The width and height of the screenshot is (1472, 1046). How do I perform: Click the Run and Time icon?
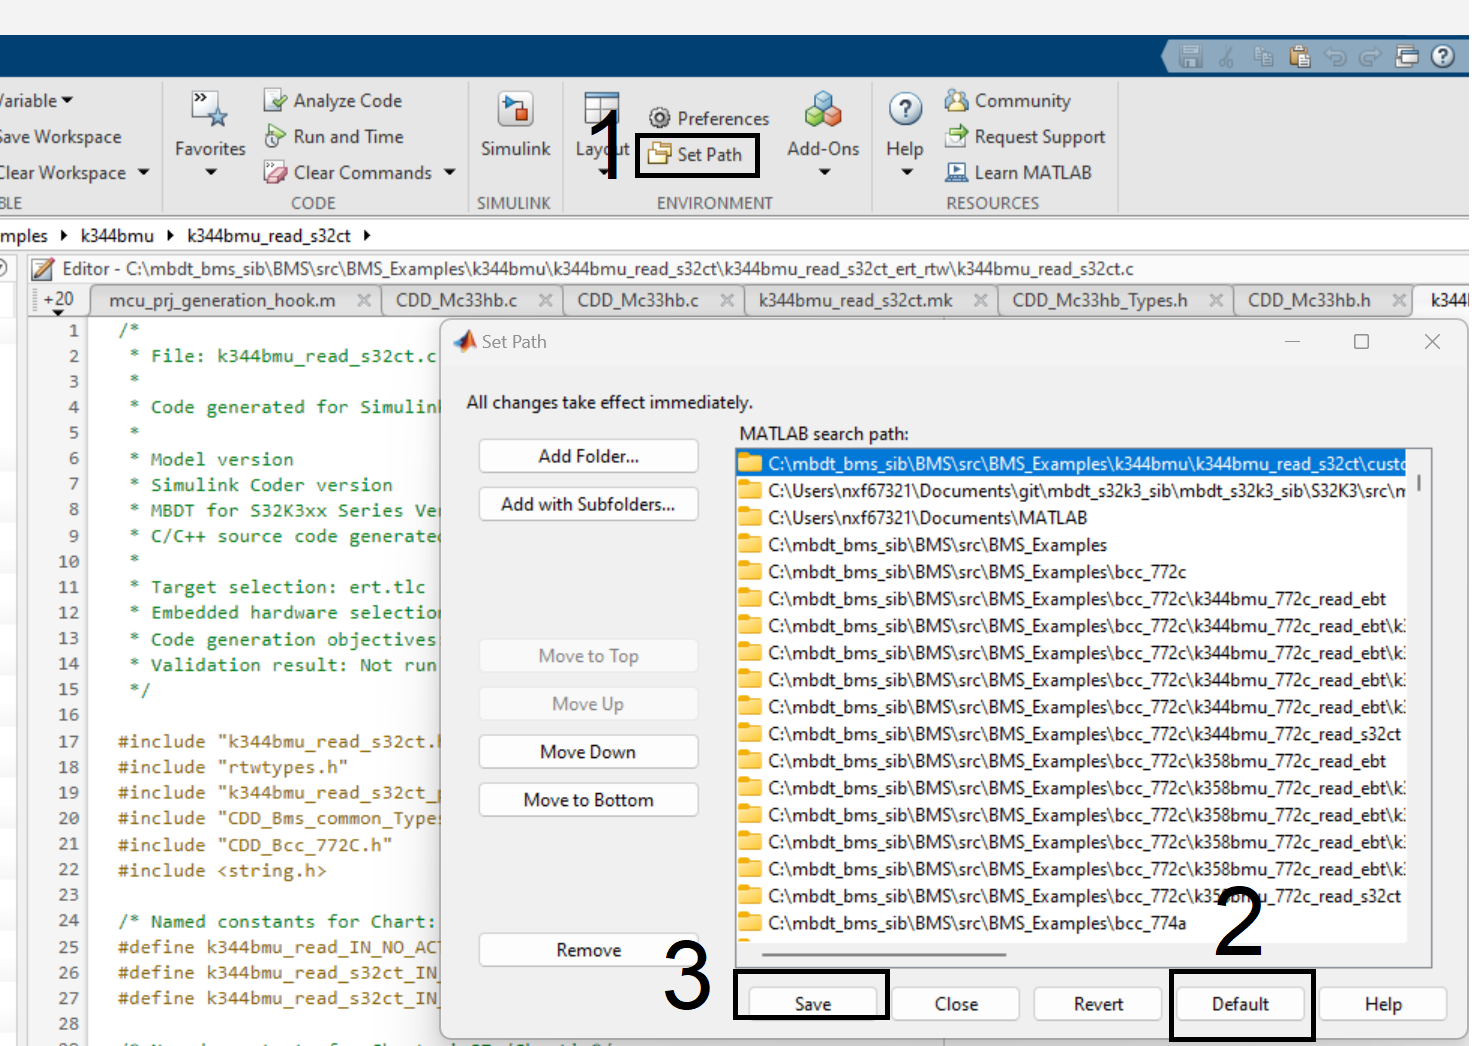tap(275, 136)
